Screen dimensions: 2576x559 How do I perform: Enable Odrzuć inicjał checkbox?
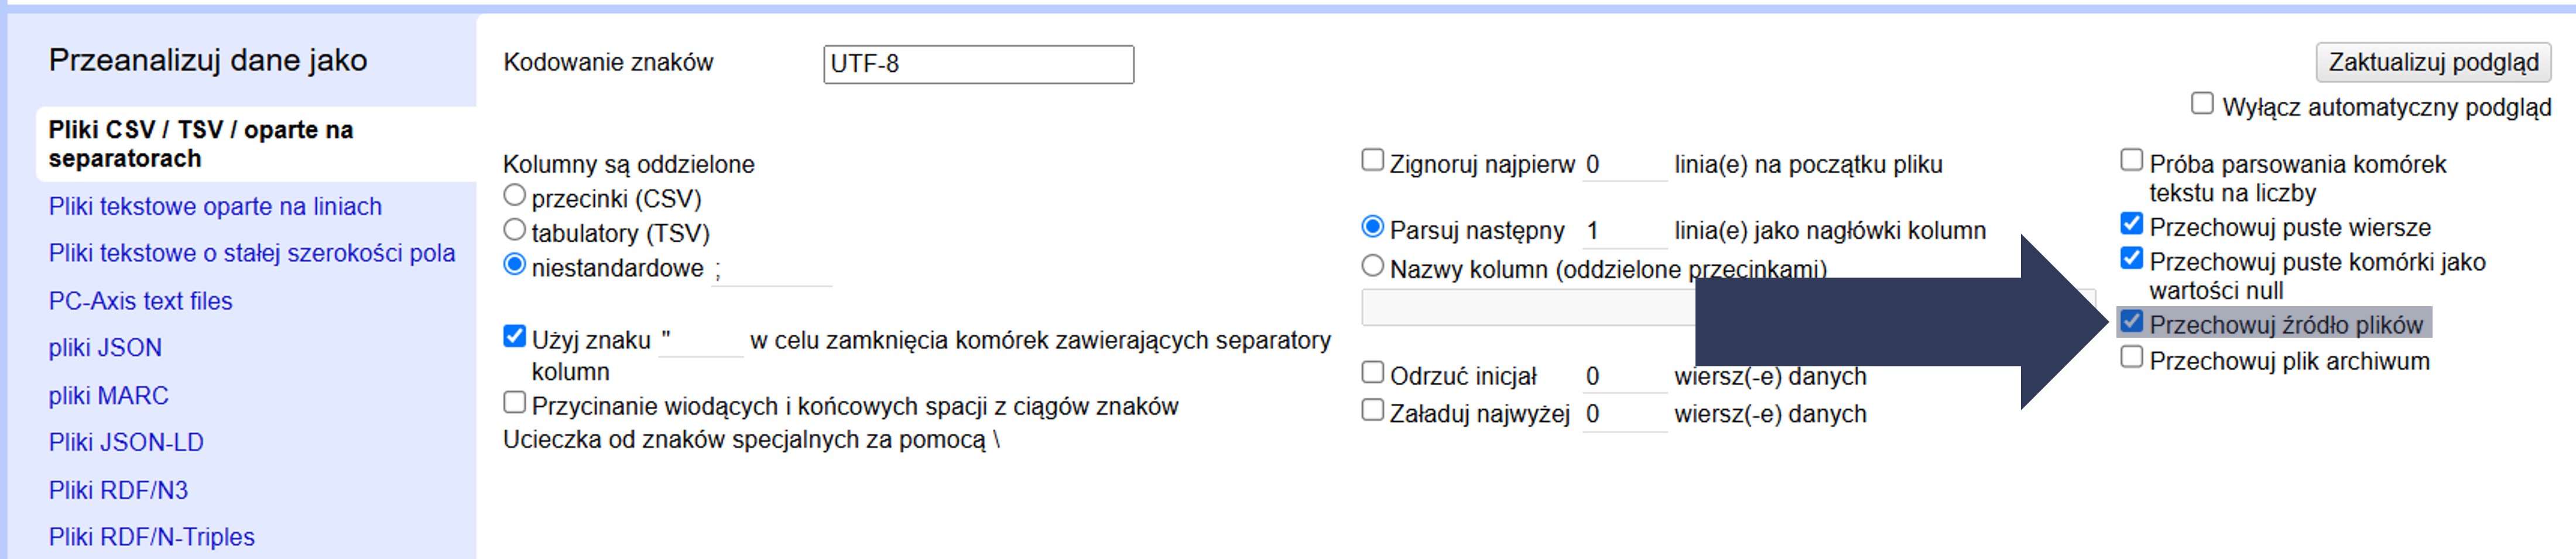(1373, 373)
